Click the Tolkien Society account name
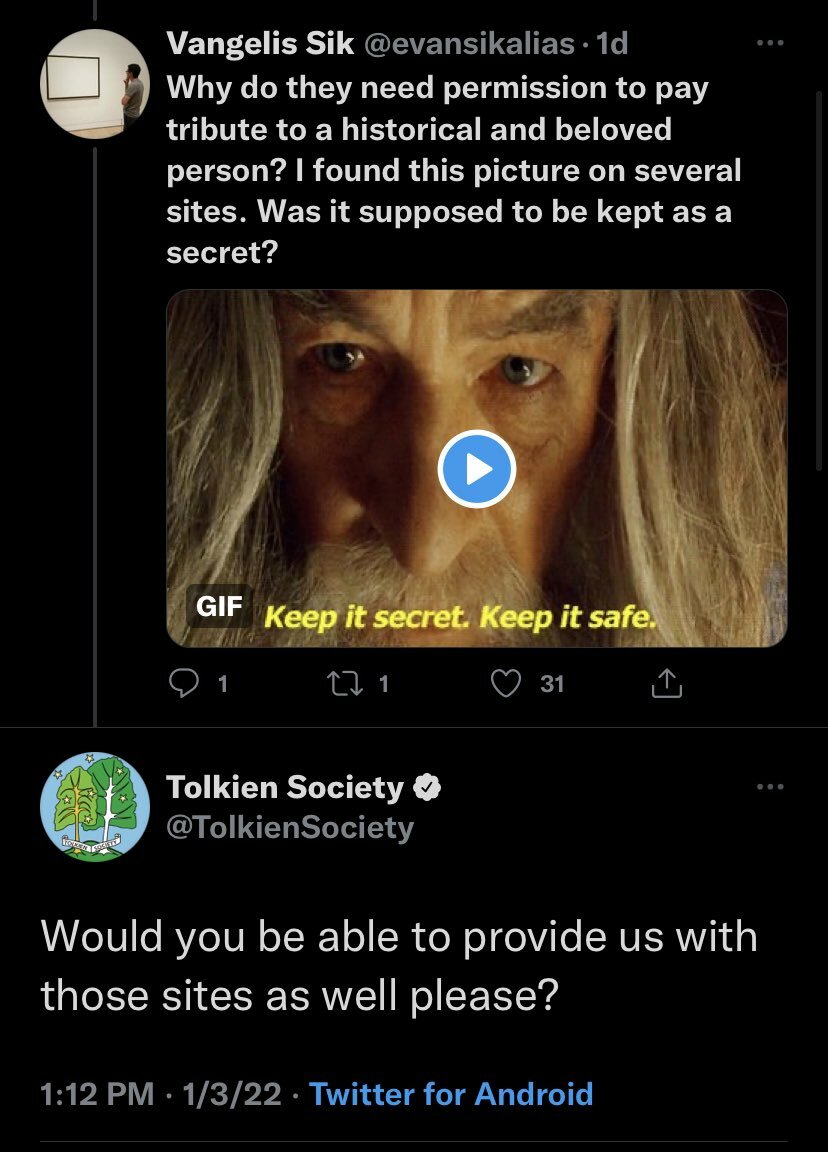Image resolution: width=828 pixels, height=1152 pixels. (285, 788)
